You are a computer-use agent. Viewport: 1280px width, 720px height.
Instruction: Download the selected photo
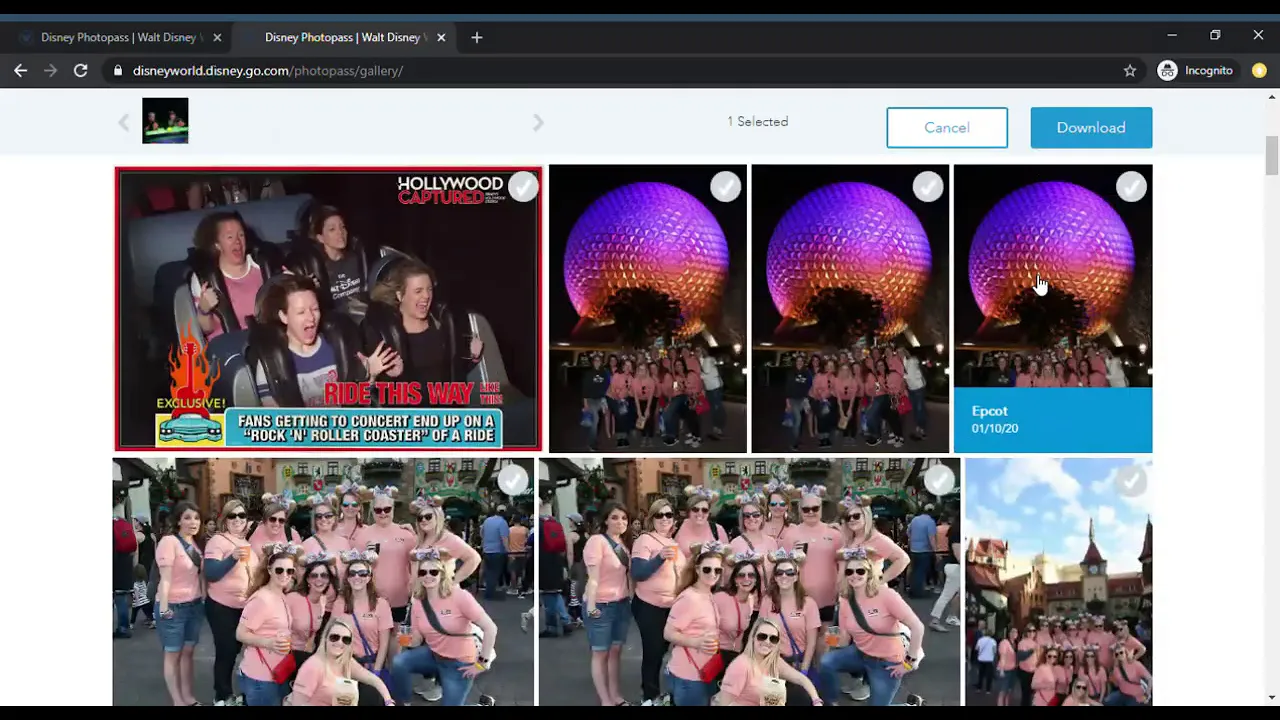[1091, 128]
